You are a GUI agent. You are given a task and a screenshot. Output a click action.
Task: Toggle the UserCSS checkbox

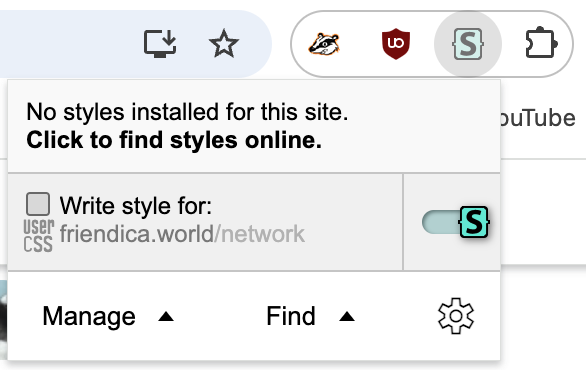click(x=38, y=204)
